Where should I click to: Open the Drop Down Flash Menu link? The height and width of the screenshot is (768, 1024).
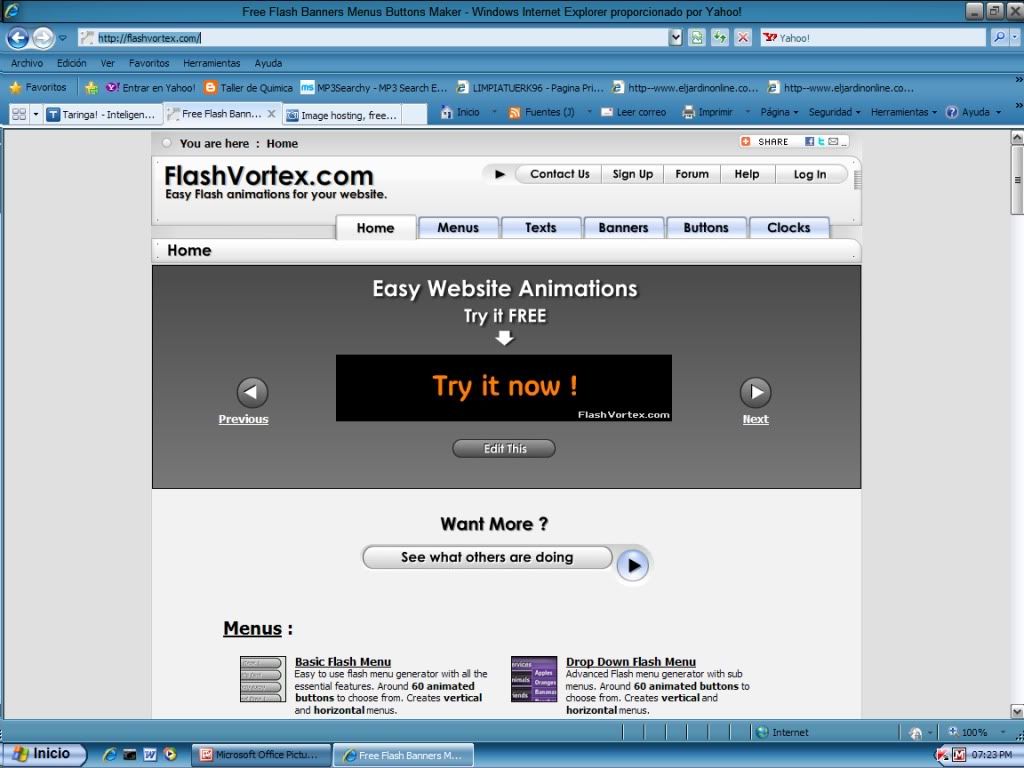(631, 662)
